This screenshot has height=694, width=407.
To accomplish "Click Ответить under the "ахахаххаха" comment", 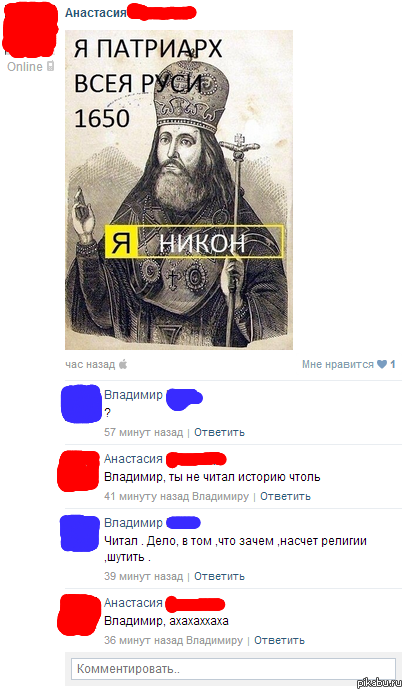I will [x=279, y=640].
